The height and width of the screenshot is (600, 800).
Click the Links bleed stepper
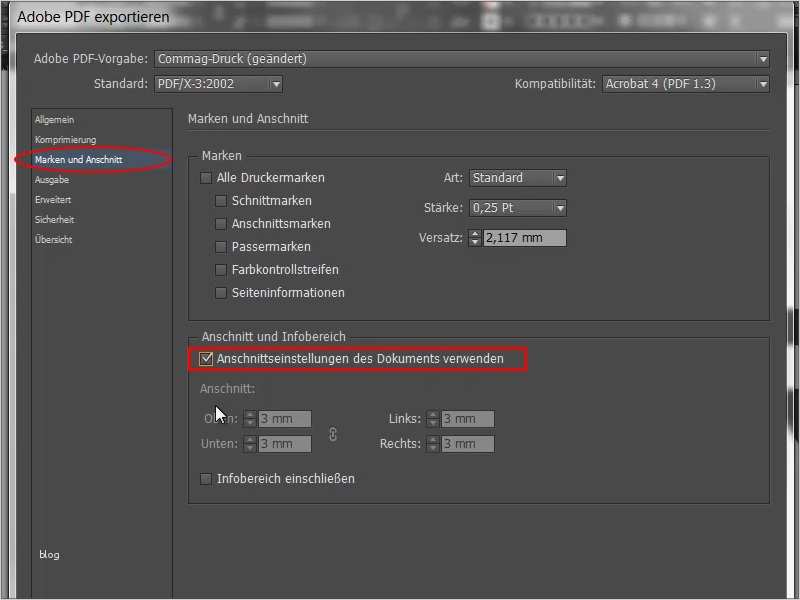click(433, 419)
